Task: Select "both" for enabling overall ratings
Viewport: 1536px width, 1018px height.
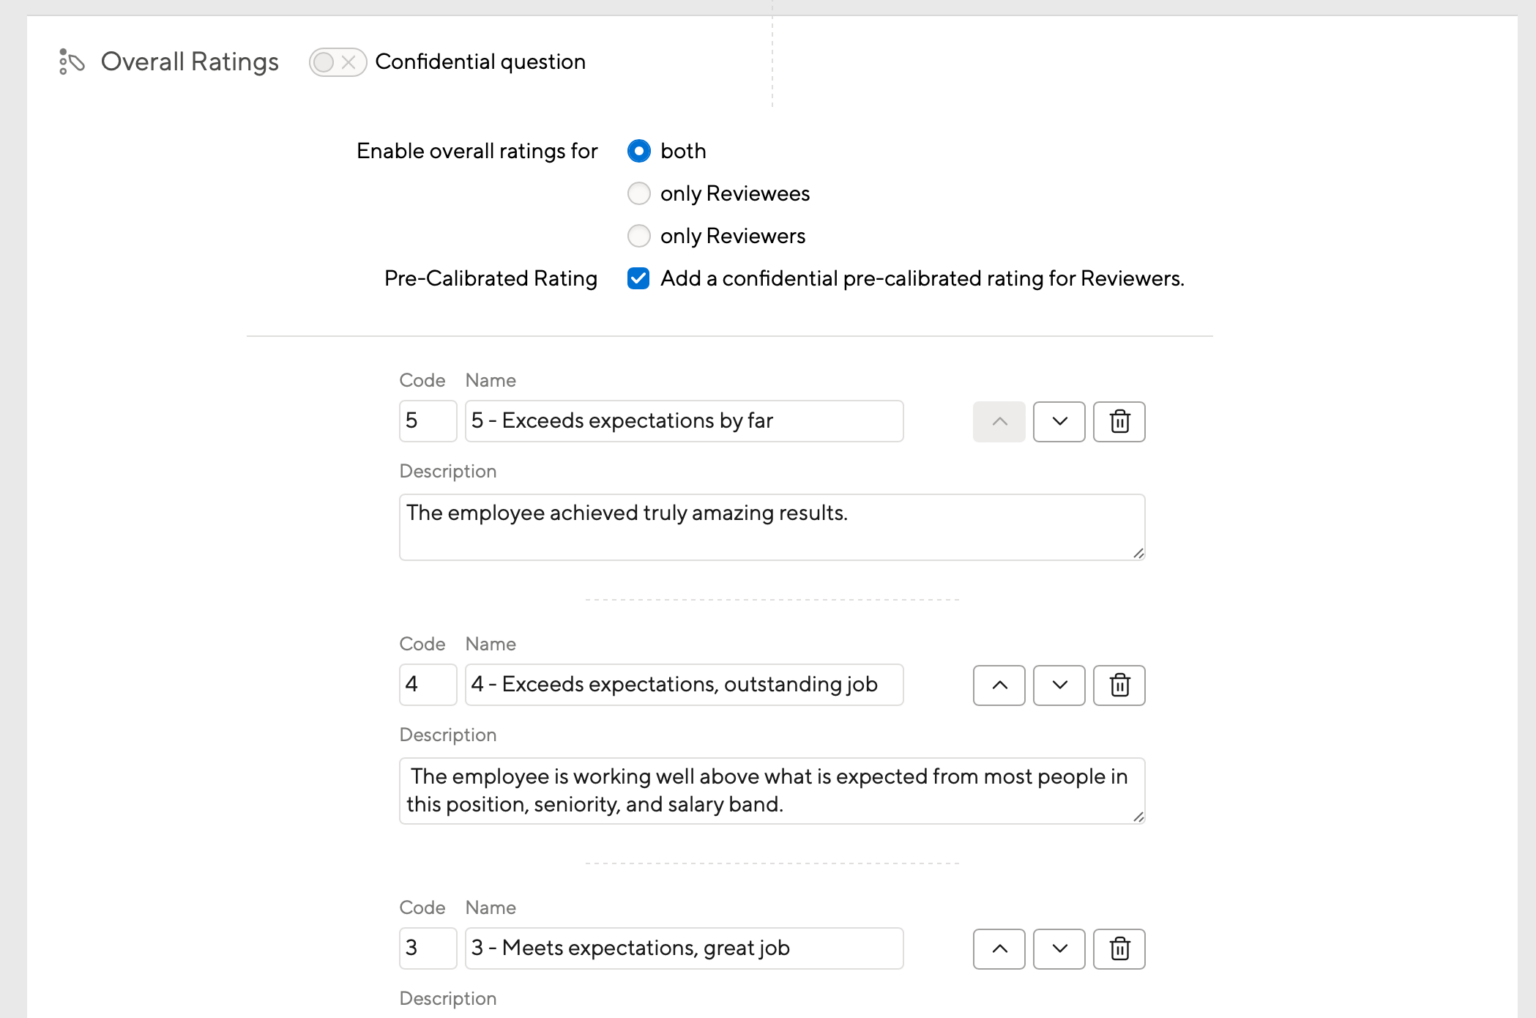Action: coord(638,150)
